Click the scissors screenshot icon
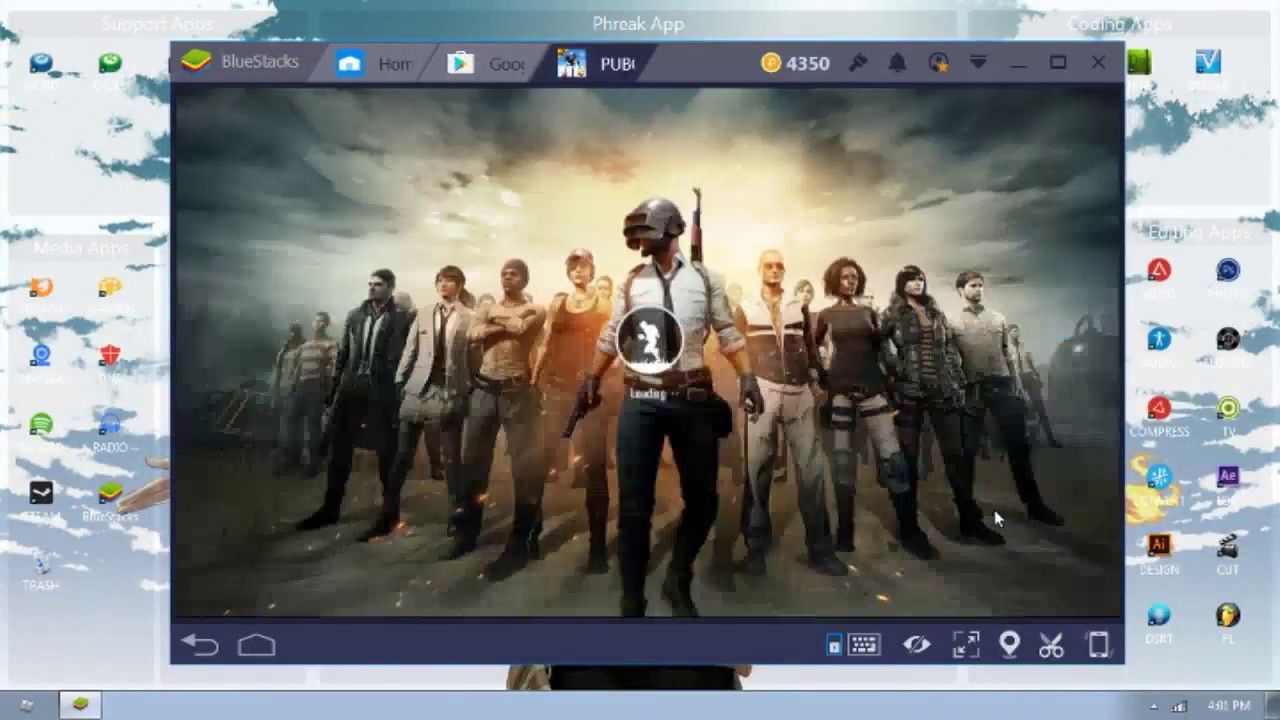This screenshot has width=1280, height=720. pyautogui.click(x=1051, y=645)
